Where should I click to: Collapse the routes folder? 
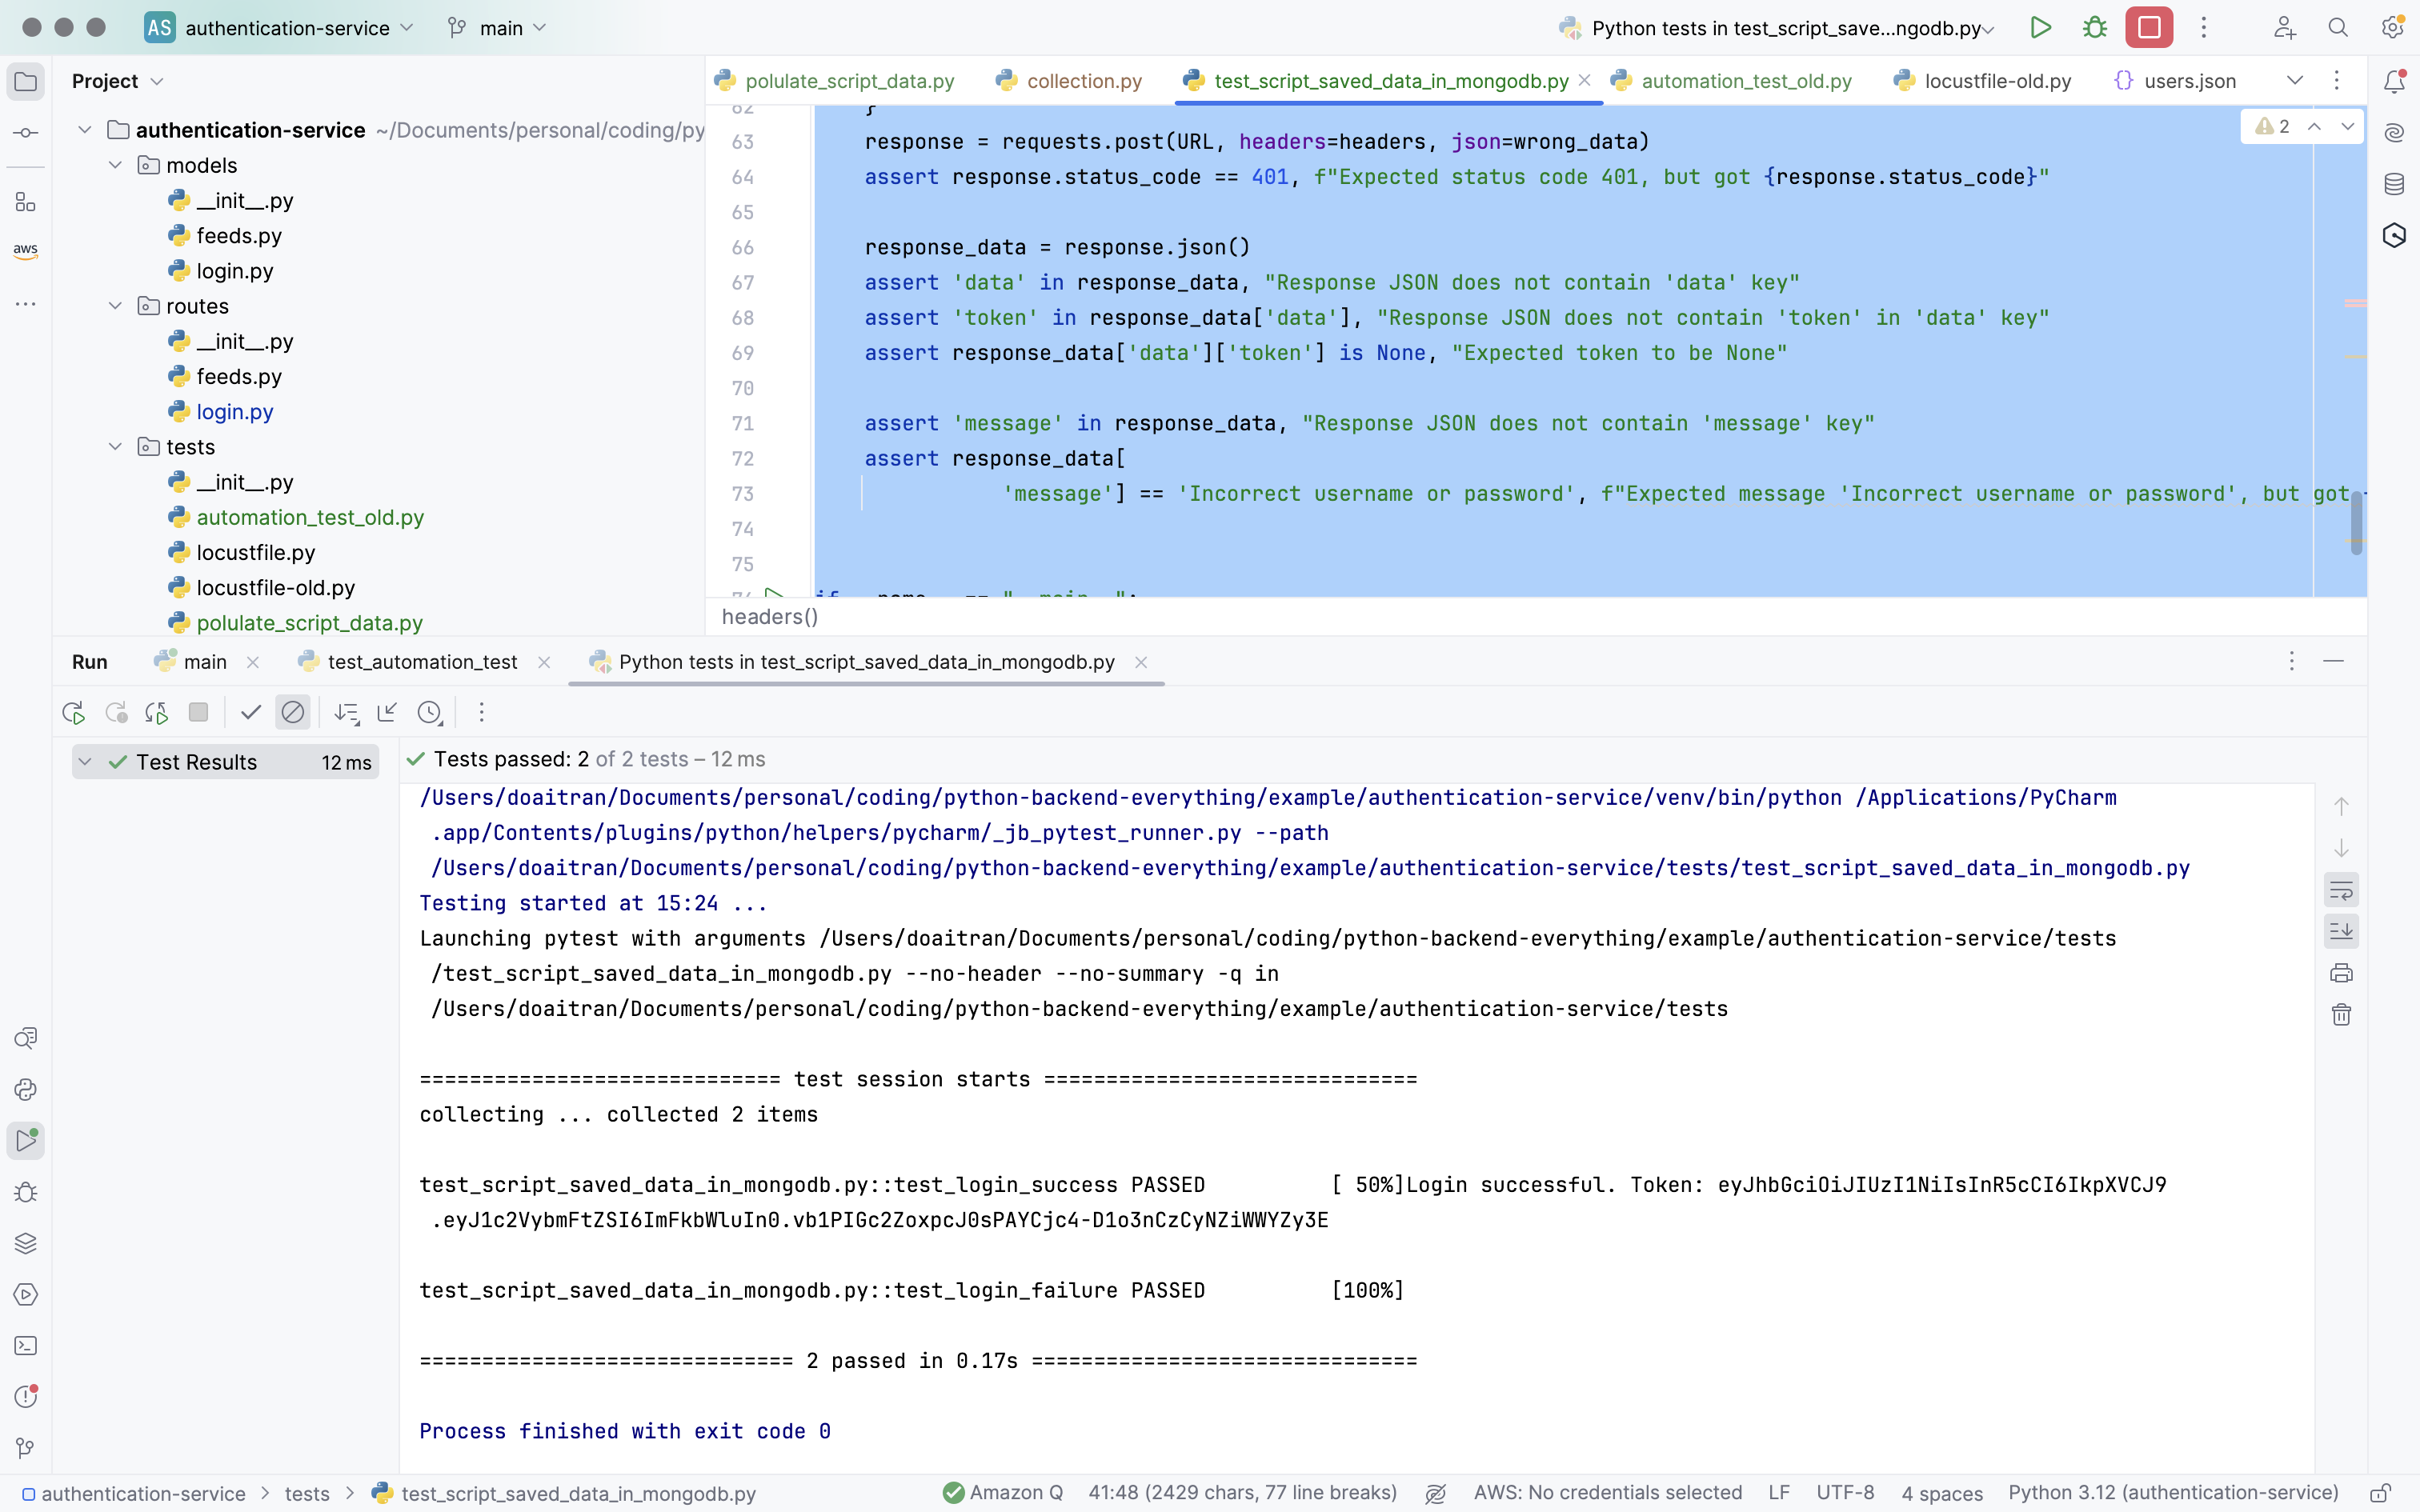(x=116, y=306)
